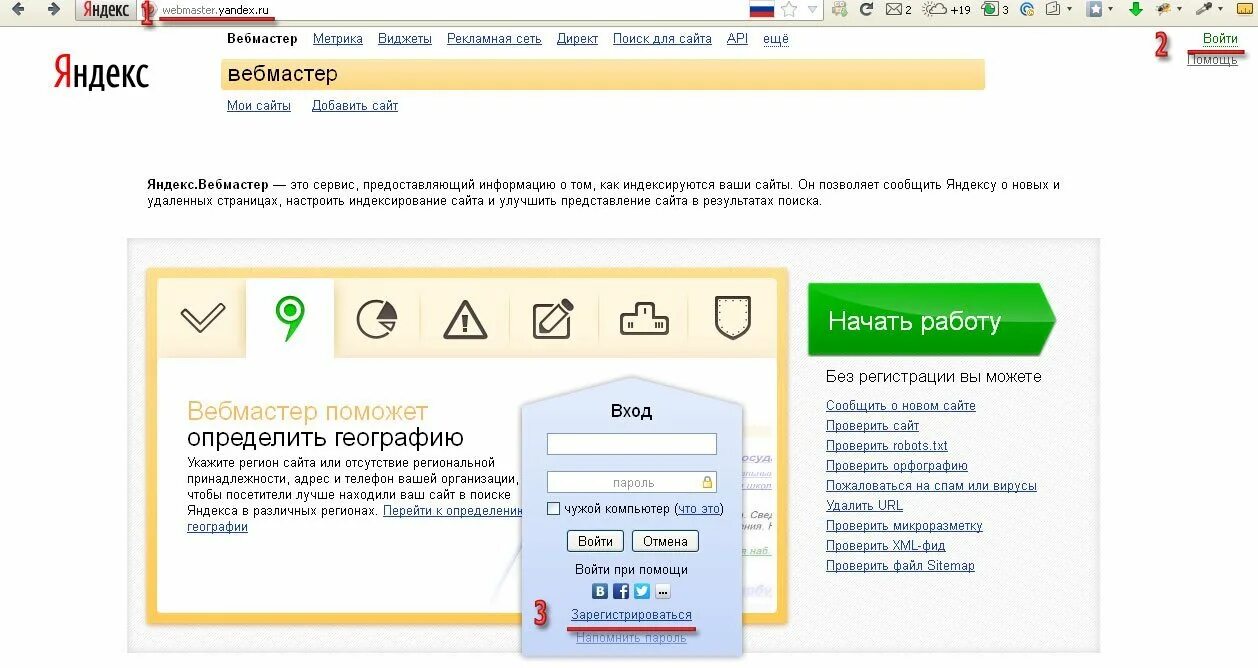1258x668 pixels.
Task: Open the Директ service link
Action: (x=577, y=39)
